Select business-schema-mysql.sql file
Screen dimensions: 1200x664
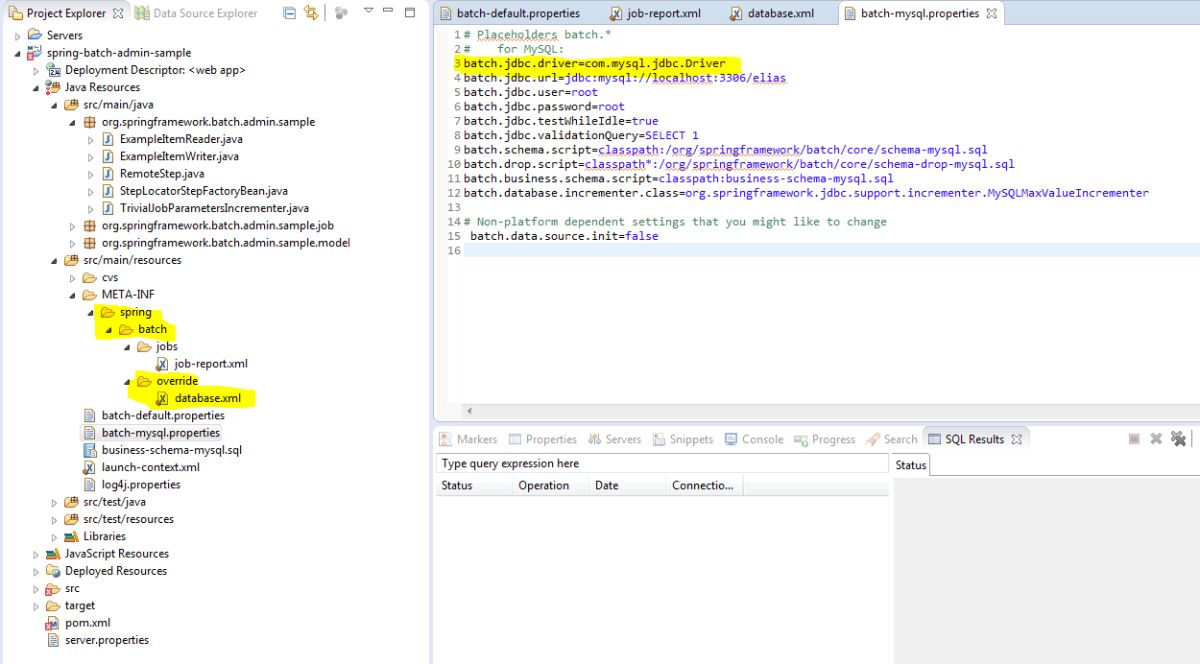pos(171,450)
